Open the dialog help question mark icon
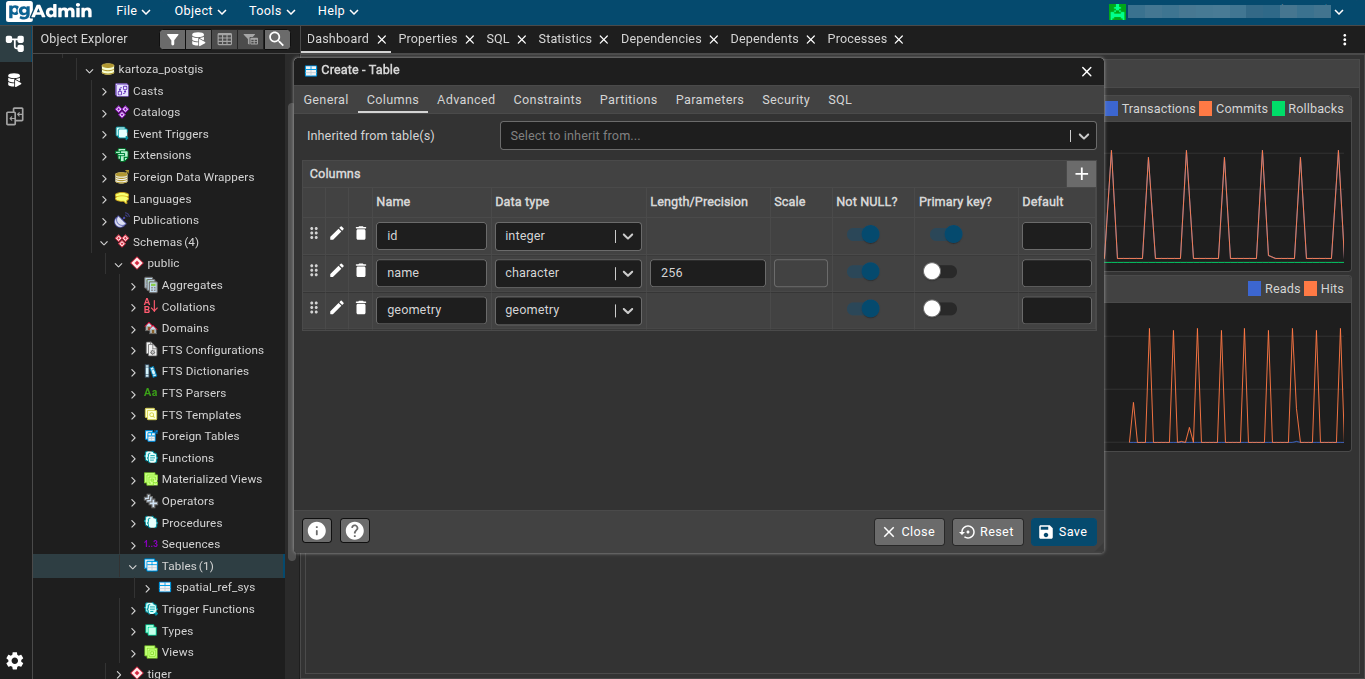The width and height of the screenshot is (1365, 679). tap(354, 530)
